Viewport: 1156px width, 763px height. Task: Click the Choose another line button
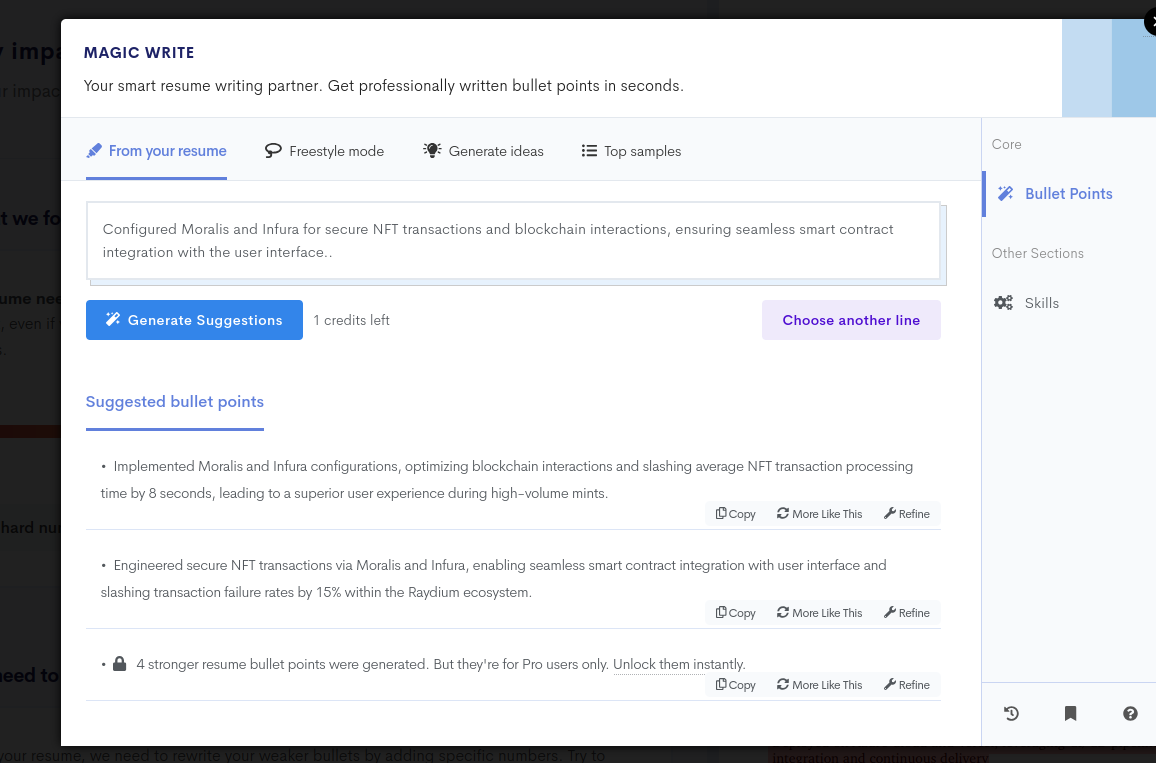point(851,320)
